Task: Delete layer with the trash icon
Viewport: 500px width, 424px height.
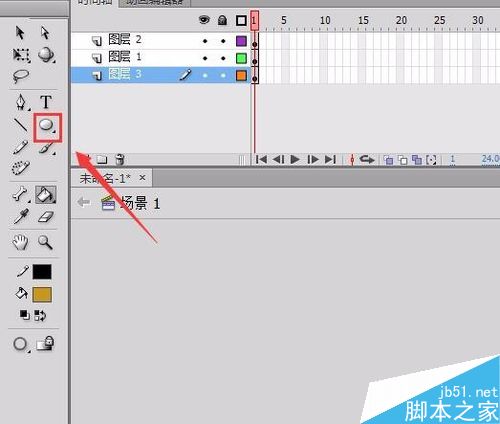Action: point(120,160)
